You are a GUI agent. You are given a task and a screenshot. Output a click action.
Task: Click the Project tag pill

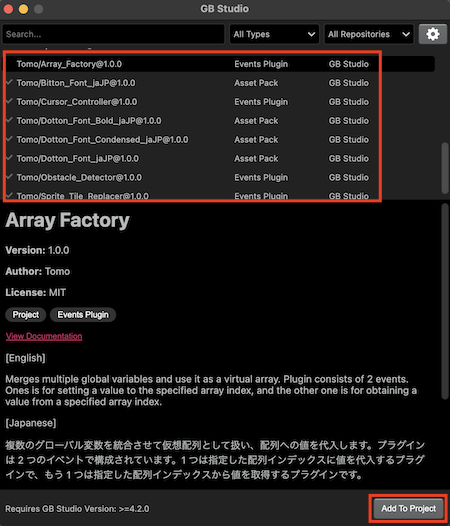tap(26, 315)
